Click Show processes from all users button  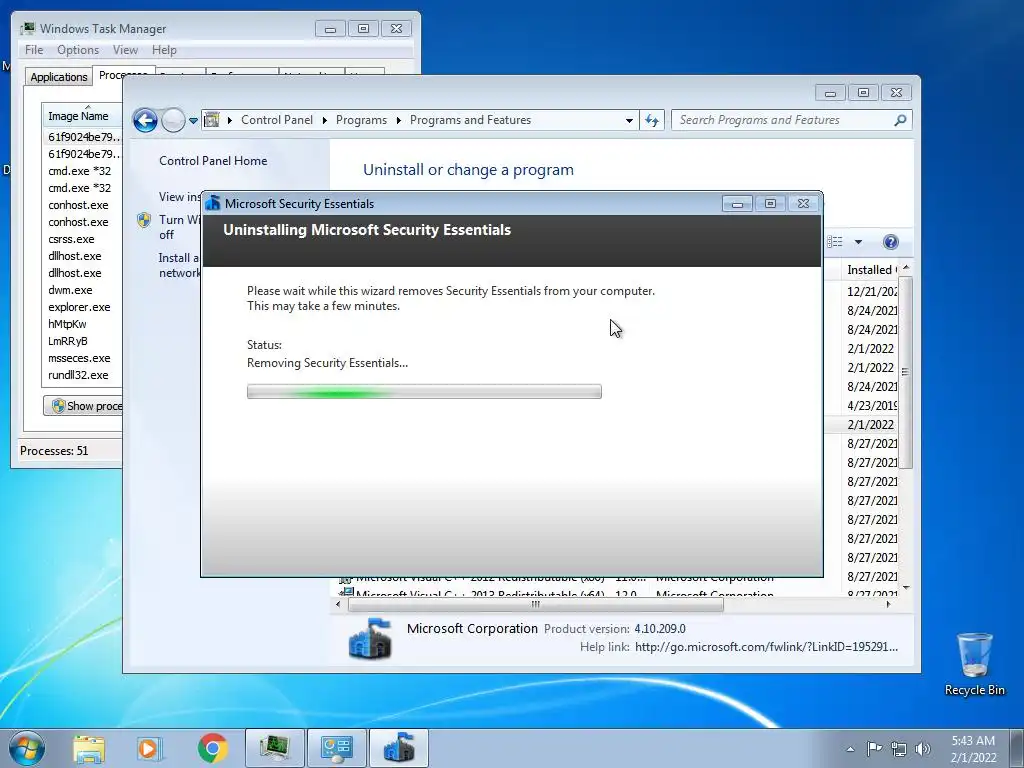[83, 406]
